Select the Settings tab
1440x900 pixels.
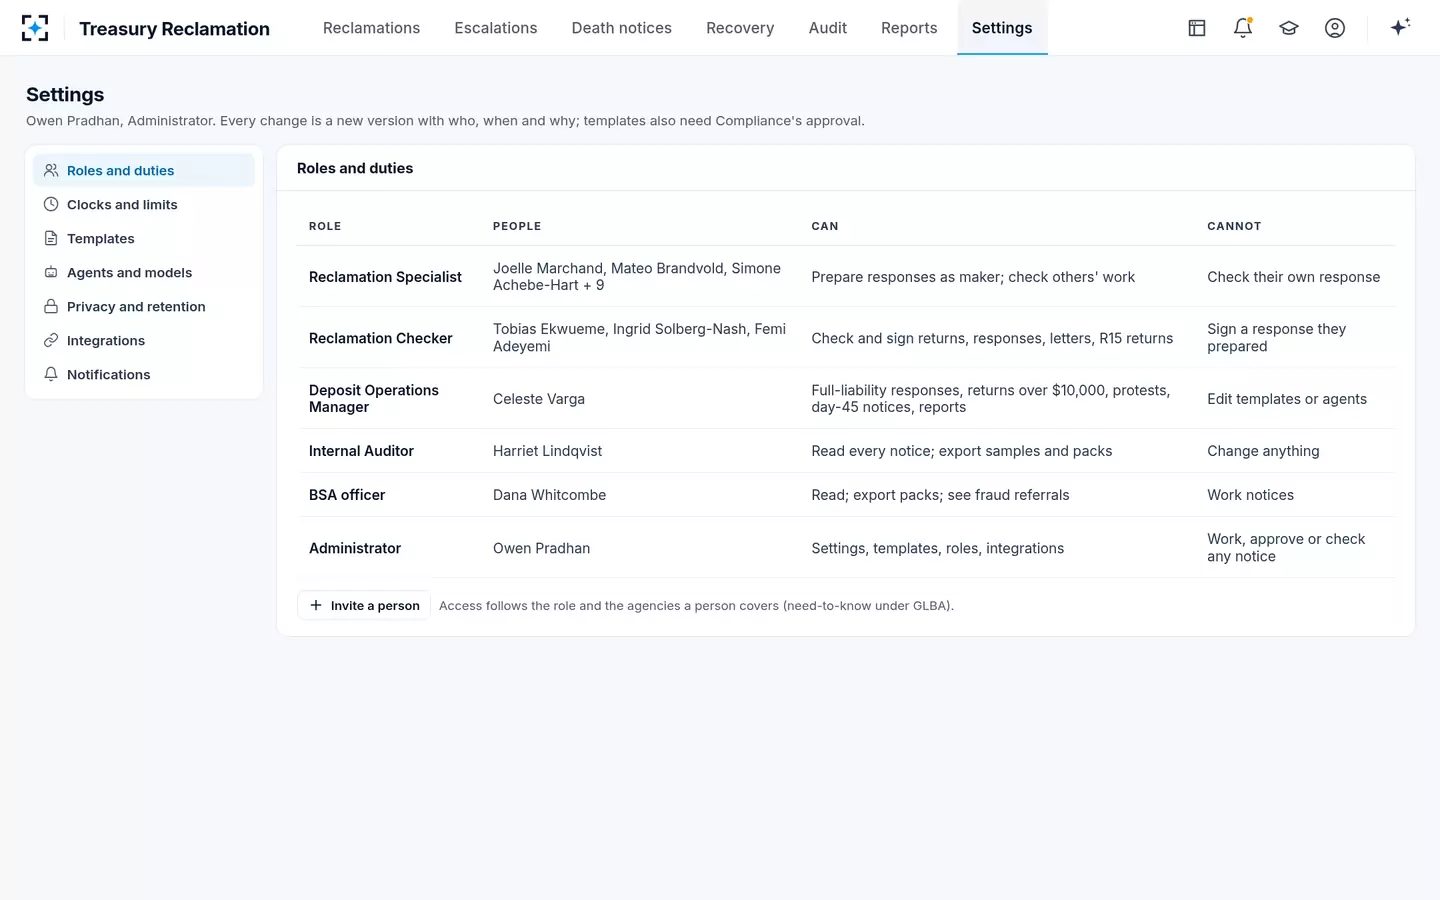(x=1002, y=28)
